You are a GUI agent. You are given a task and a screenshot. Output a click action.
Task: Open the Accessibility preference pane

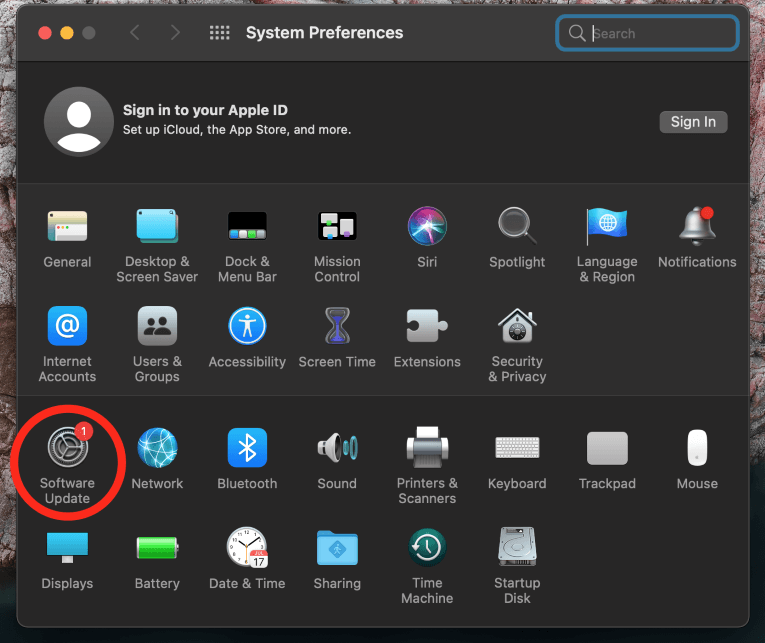pos(247,326)
